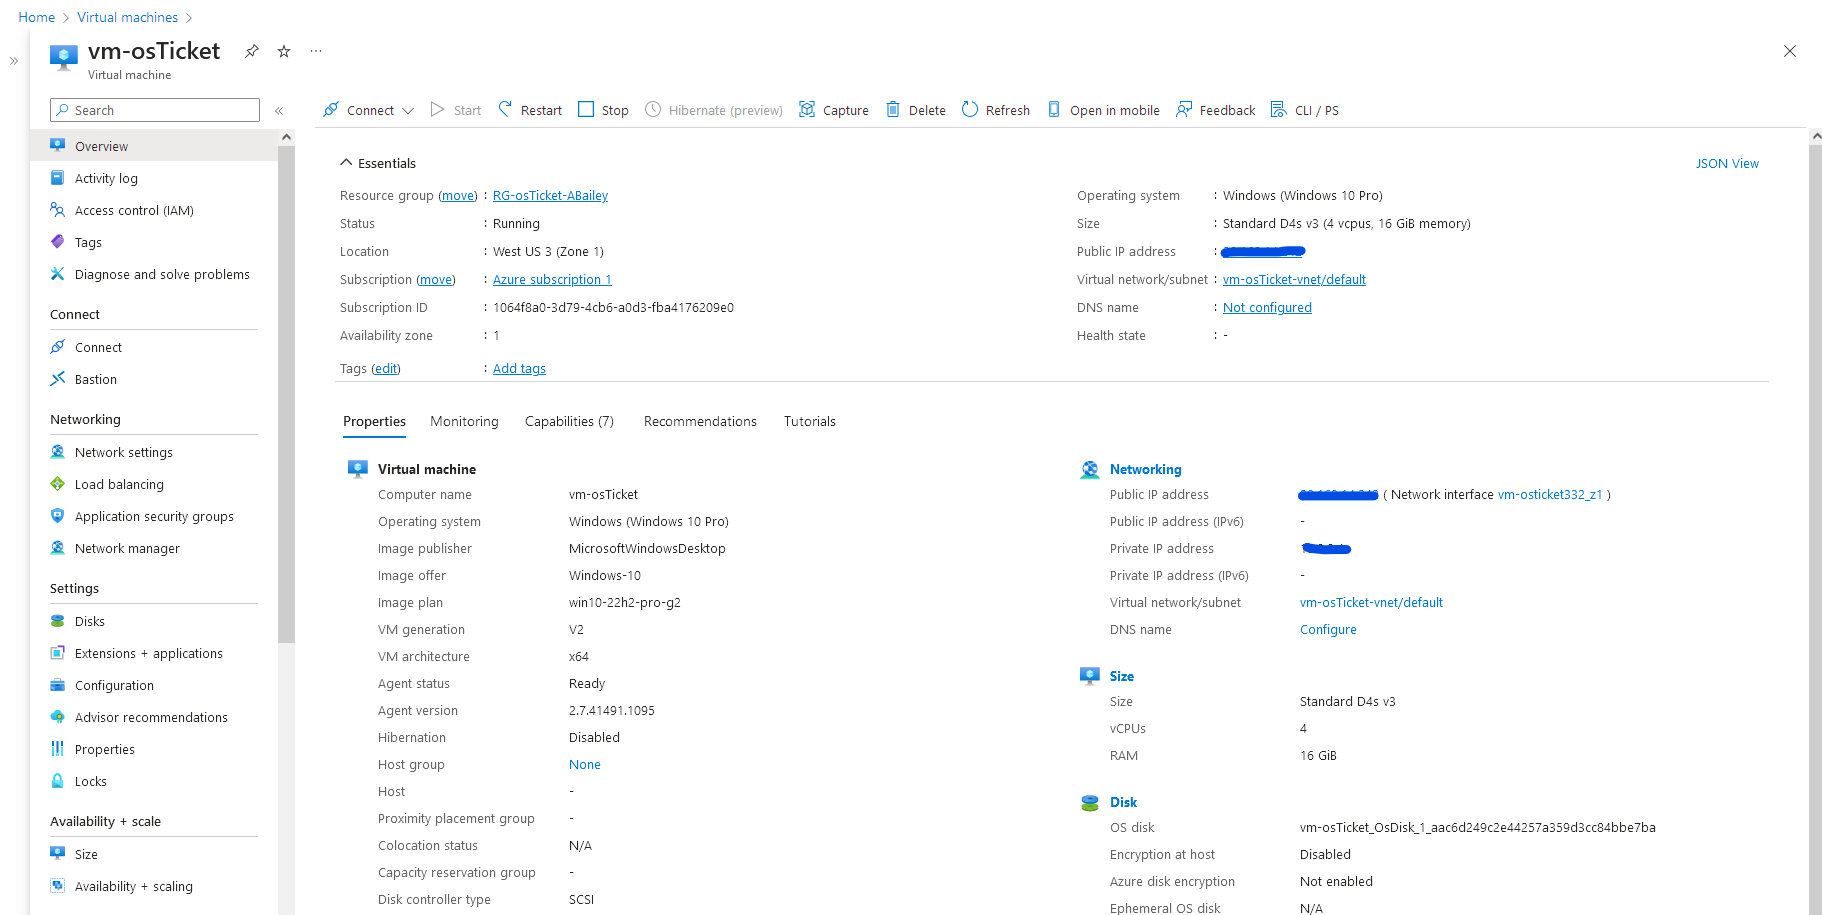Open the Configuration page
This screenshot has width=1822, height=915.
pos(154,685)
